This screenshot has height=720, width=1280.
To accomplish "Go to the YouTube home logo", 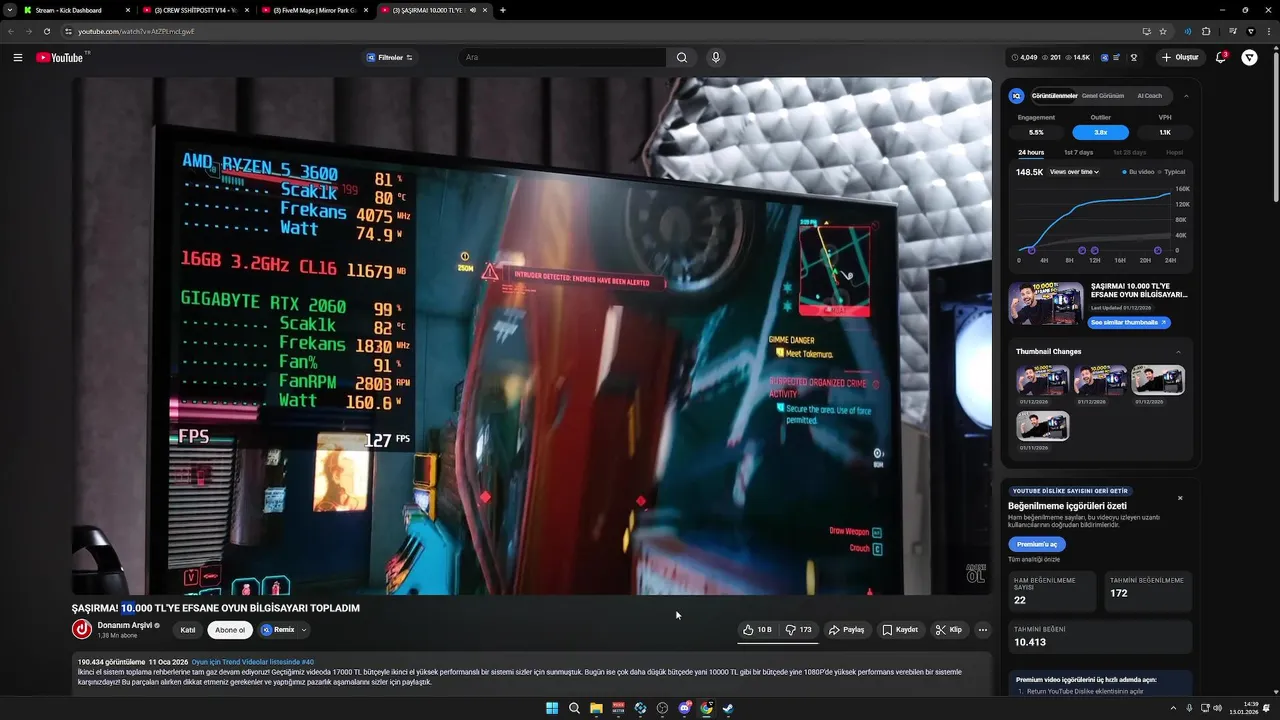I will (x=60, y=57).
